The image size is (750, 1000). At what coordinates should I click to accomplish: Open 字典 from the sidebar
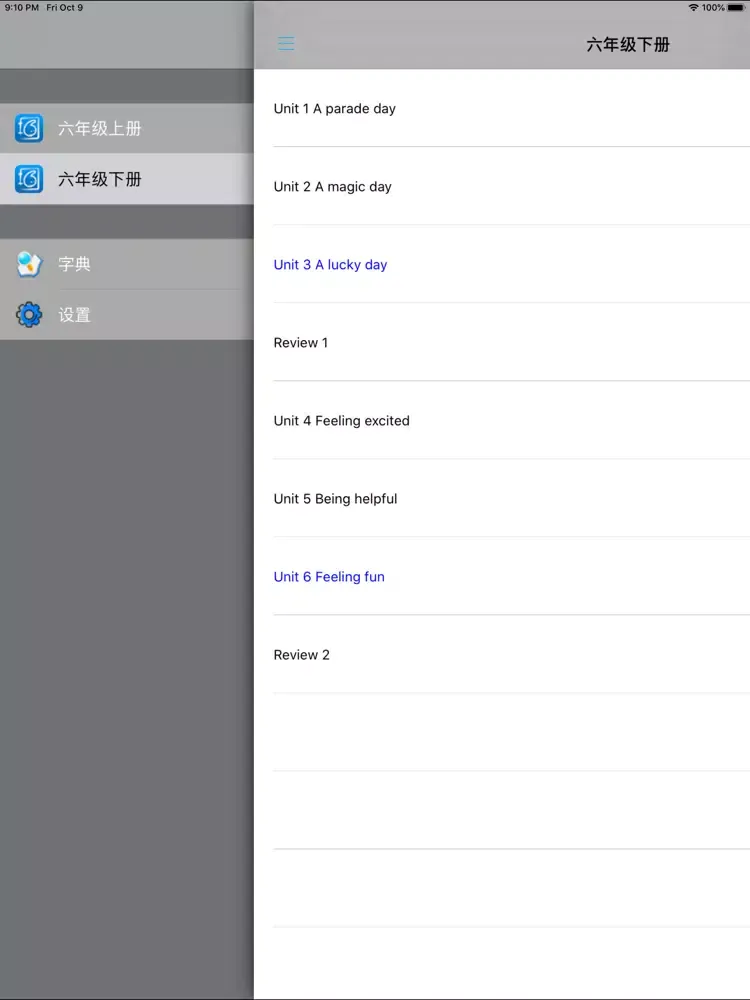click(x=127, y=263)
